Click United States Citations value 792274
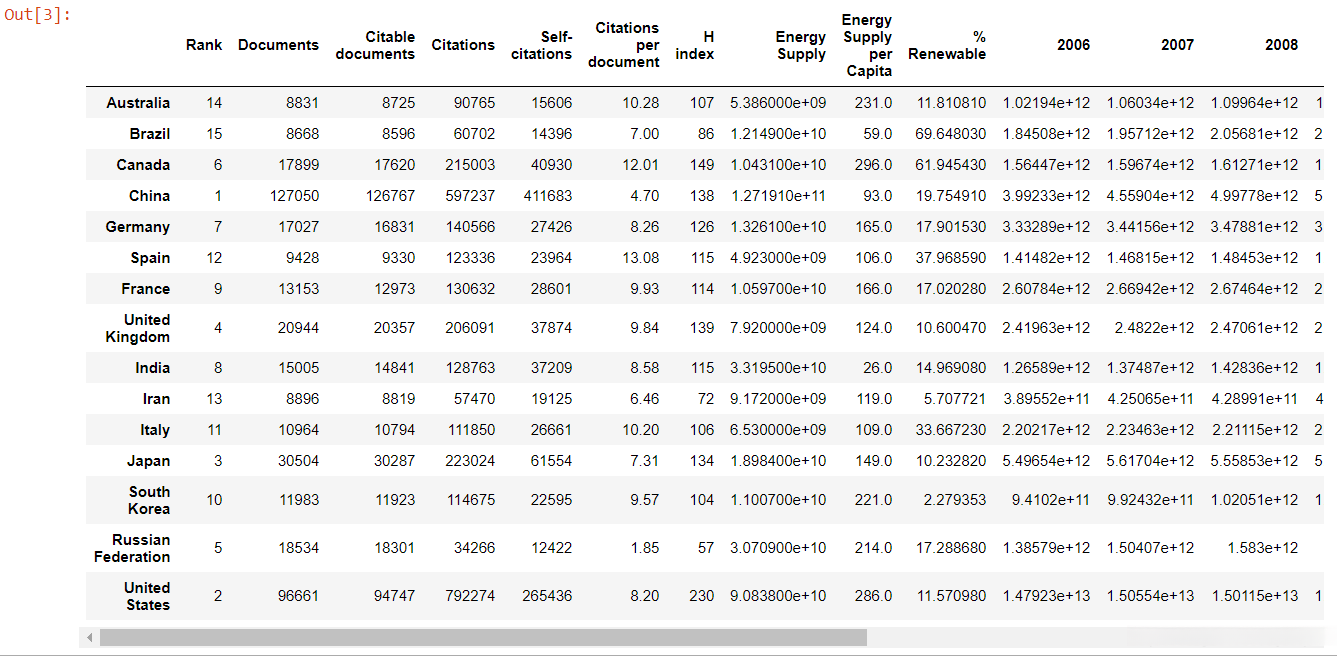 [x=470, y=596]
